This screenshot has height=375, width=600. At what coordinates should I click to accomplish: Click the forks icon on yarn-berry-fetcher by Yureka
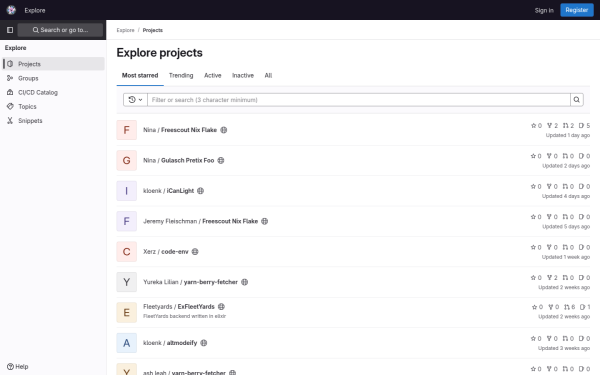(549, 277)
